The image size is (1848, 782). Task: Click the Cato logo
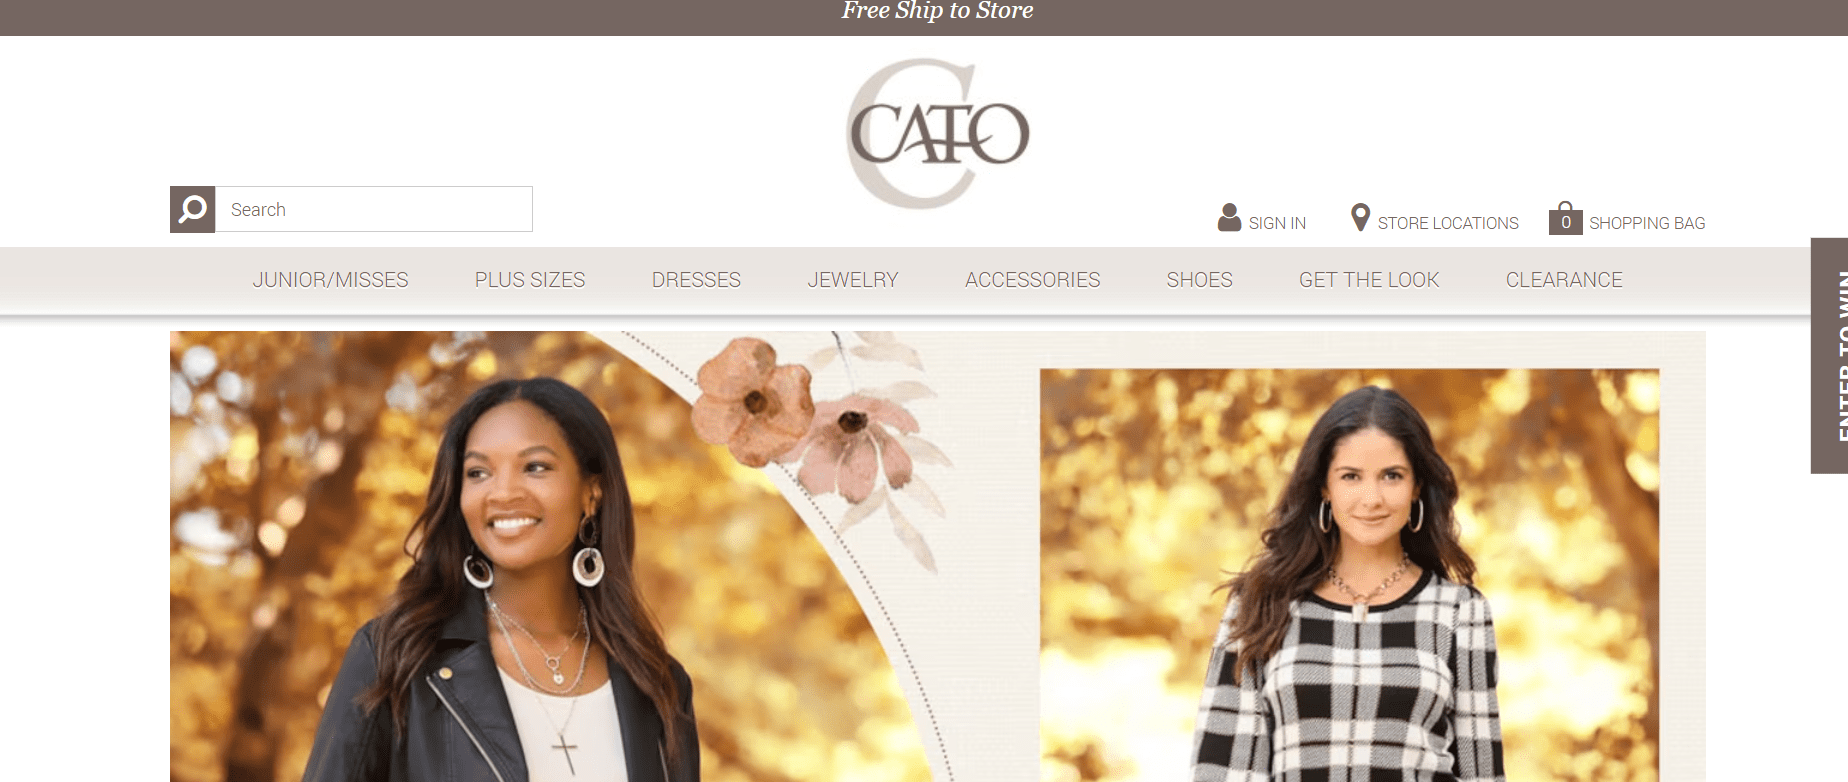[937, 133]
